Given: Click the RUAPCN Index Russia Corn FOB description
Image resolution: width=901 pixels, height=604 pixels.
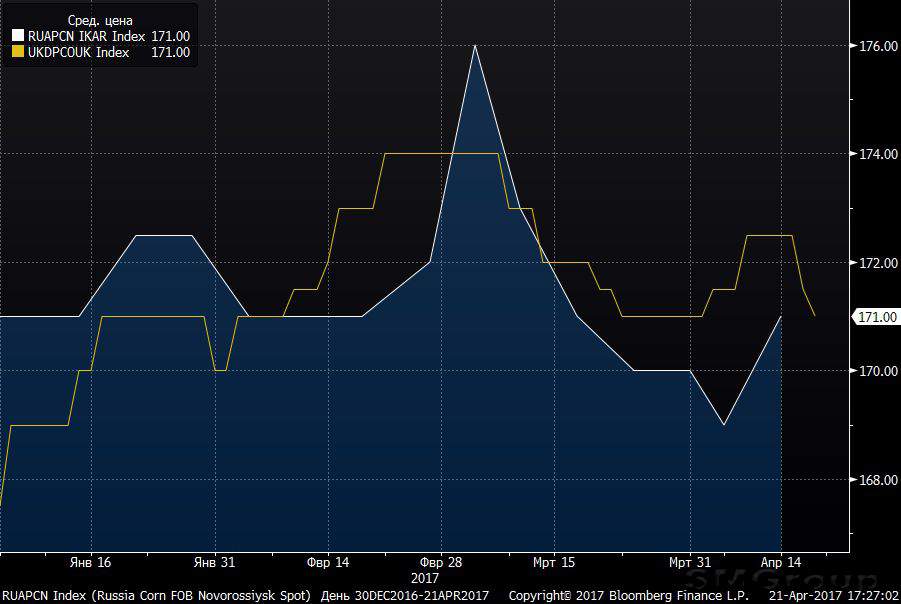Looking at the screenshot, I should click(157, 595).
